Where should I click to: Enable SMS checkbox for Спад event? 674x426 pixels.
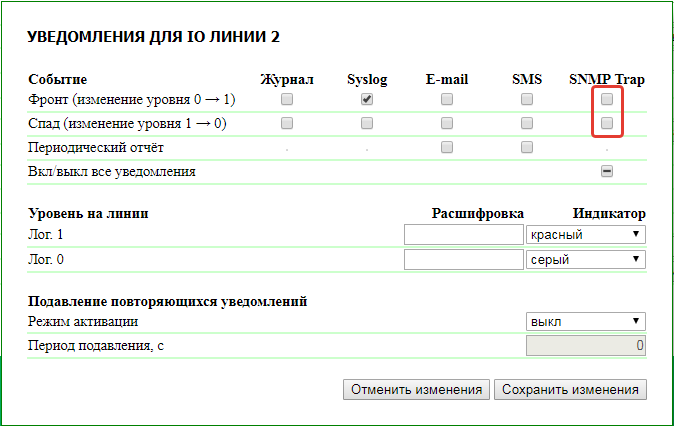[527, 123]
